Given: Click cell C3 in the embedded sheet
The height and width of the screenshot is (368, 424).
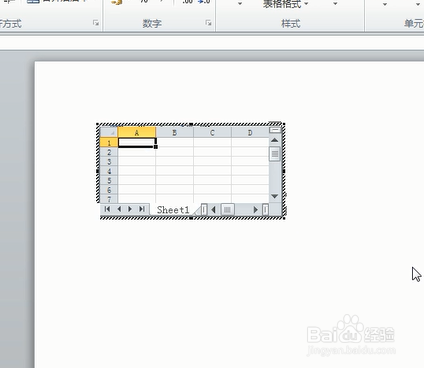Looking at the screenshot, I should [212, 162].
